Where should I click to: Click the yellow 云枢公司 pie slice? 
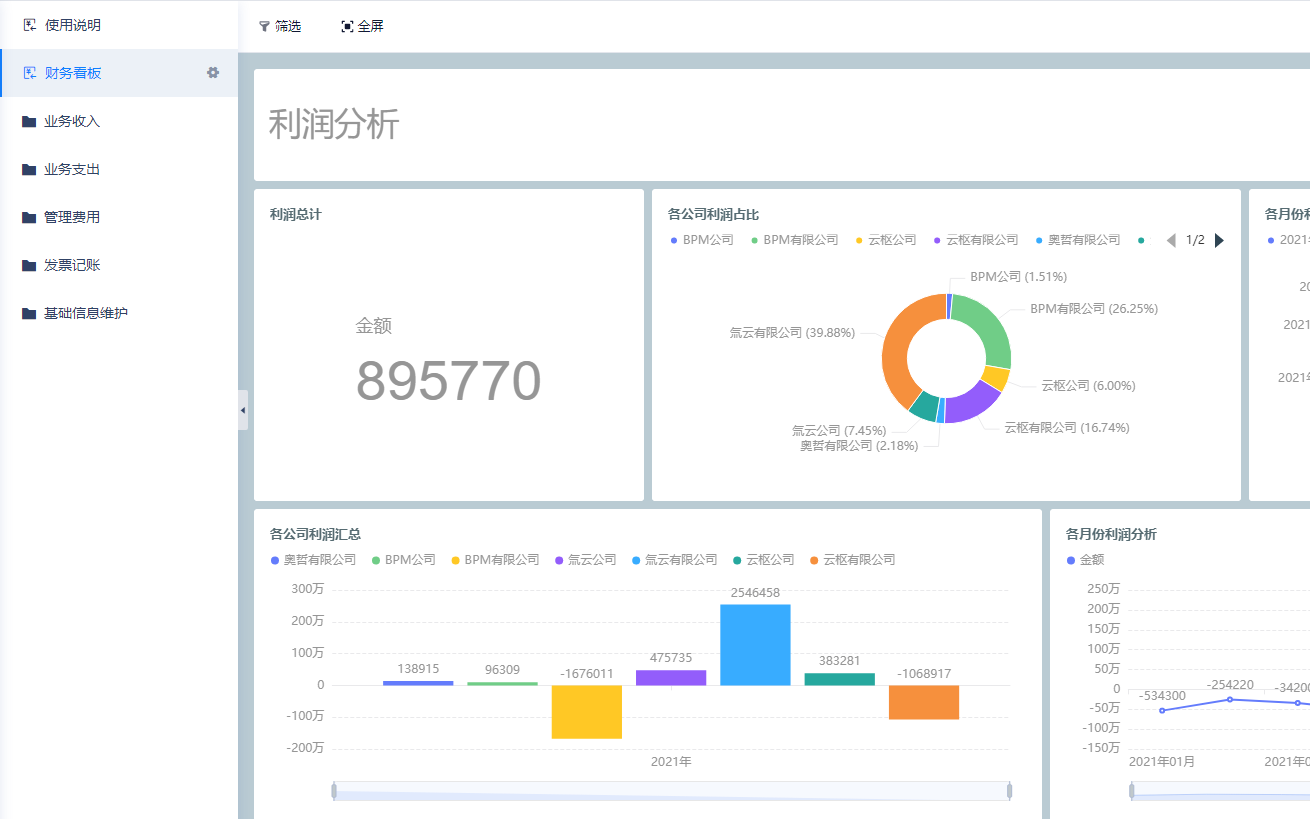coord(995,378)
